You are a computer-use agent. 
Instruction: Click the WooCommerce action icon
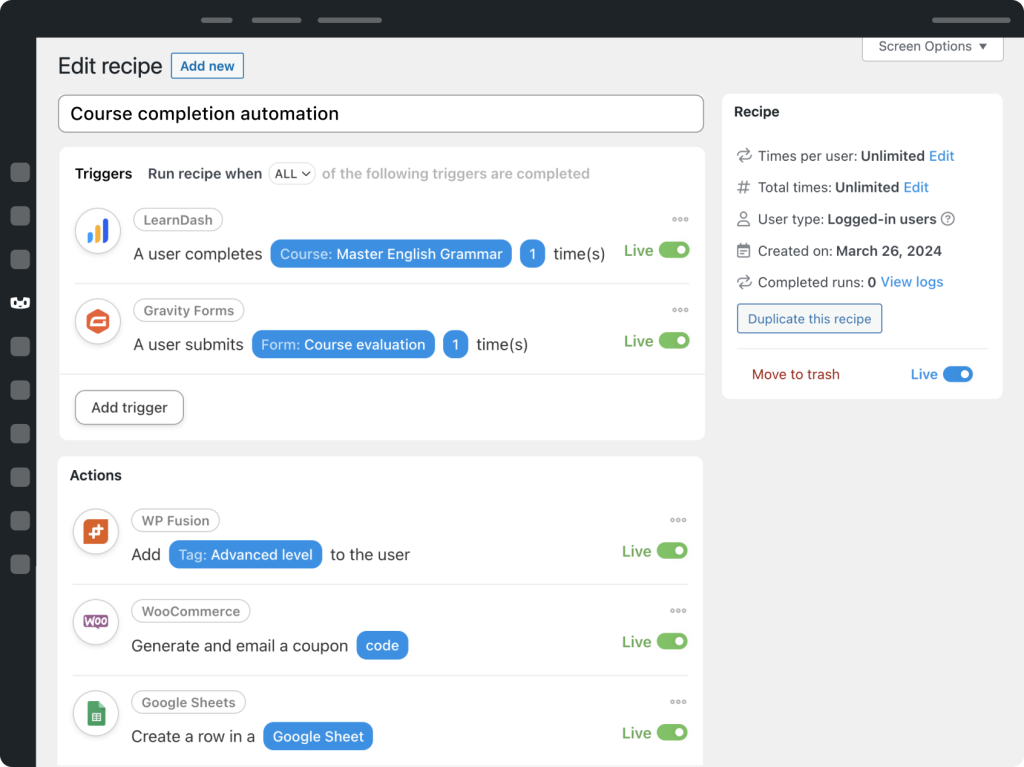point(95,622)
